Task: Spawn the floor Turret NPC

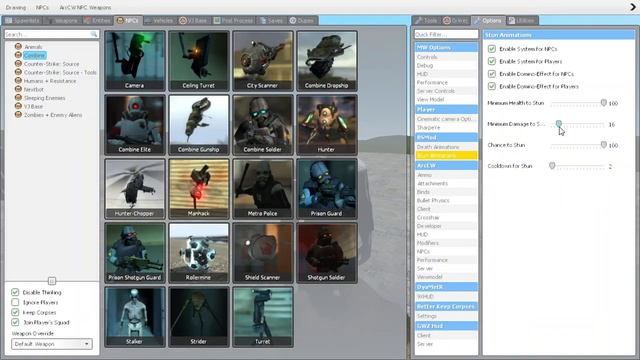Action: click(263, 317)
